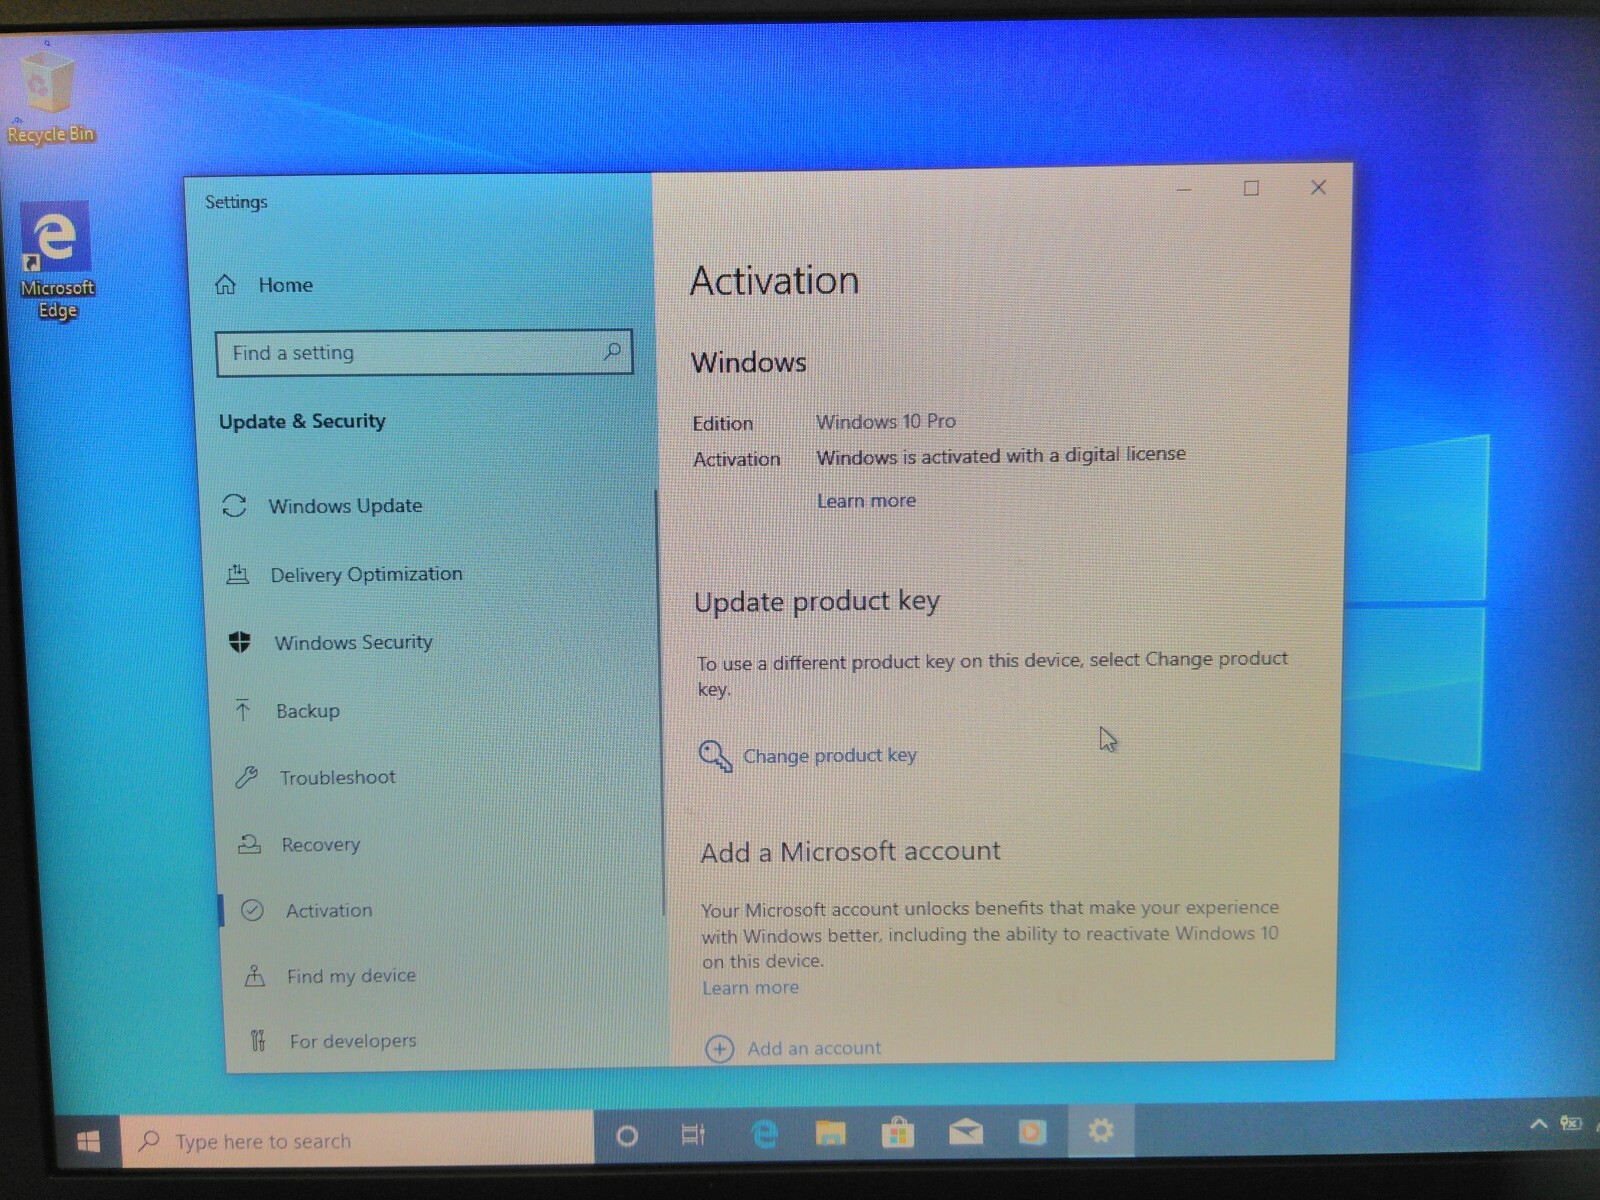Image resolution: width=1600 pixels, height=1200 pixels.
Task: Launch Microsoft Edge from the taskbar
Action: (763, 1134)
